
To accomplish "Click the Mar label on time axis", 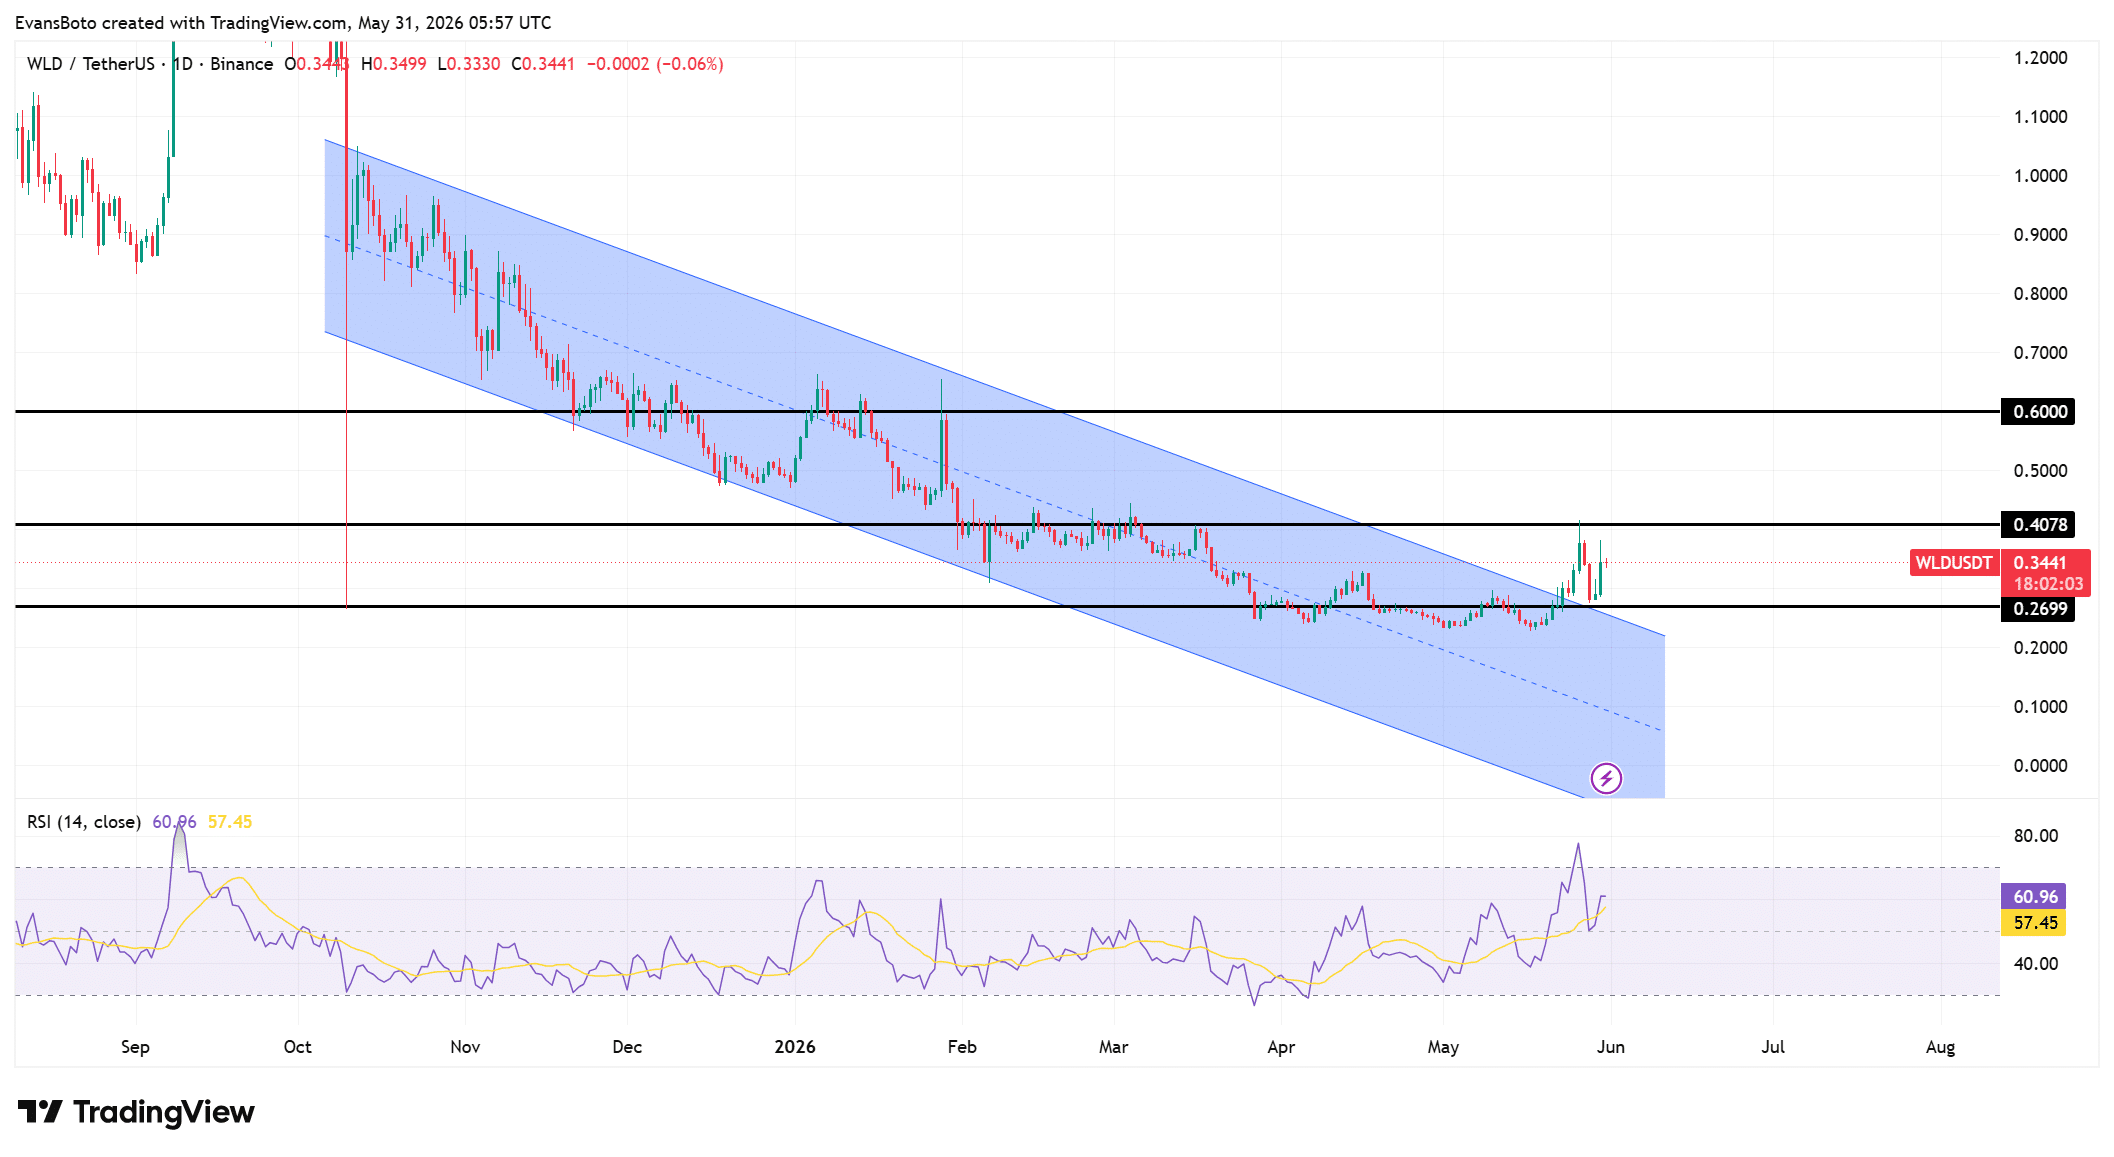I will (x=1113, y=1047).
